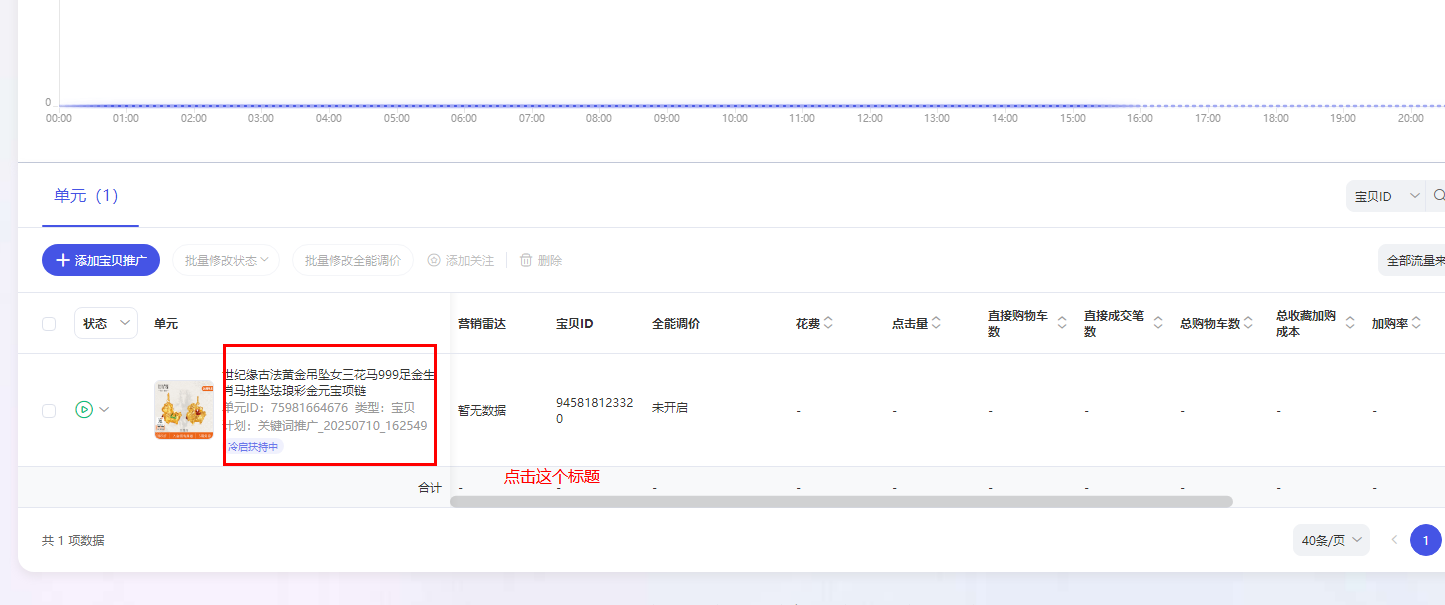Switch to the 单元 (1) tab

click(x=86, y=196)
